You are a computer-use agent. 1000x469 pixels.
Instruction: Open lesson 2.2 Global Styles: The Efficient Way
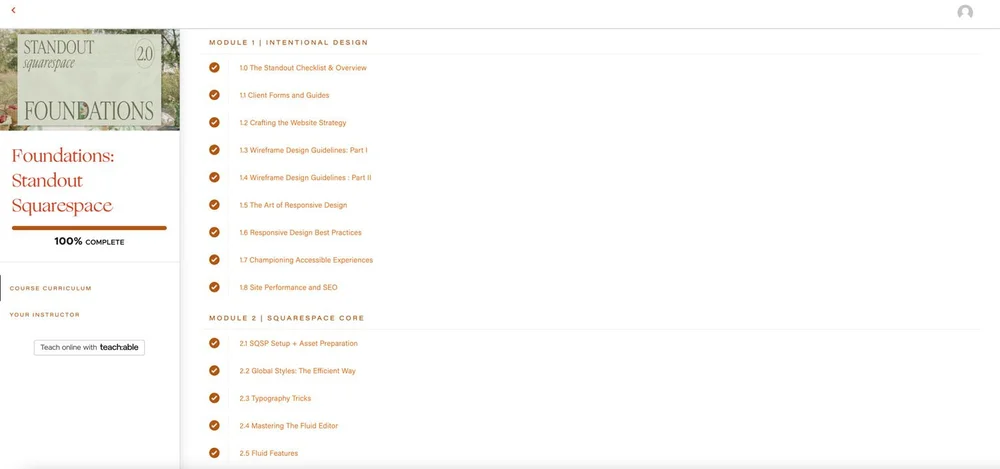pos(298,371)
